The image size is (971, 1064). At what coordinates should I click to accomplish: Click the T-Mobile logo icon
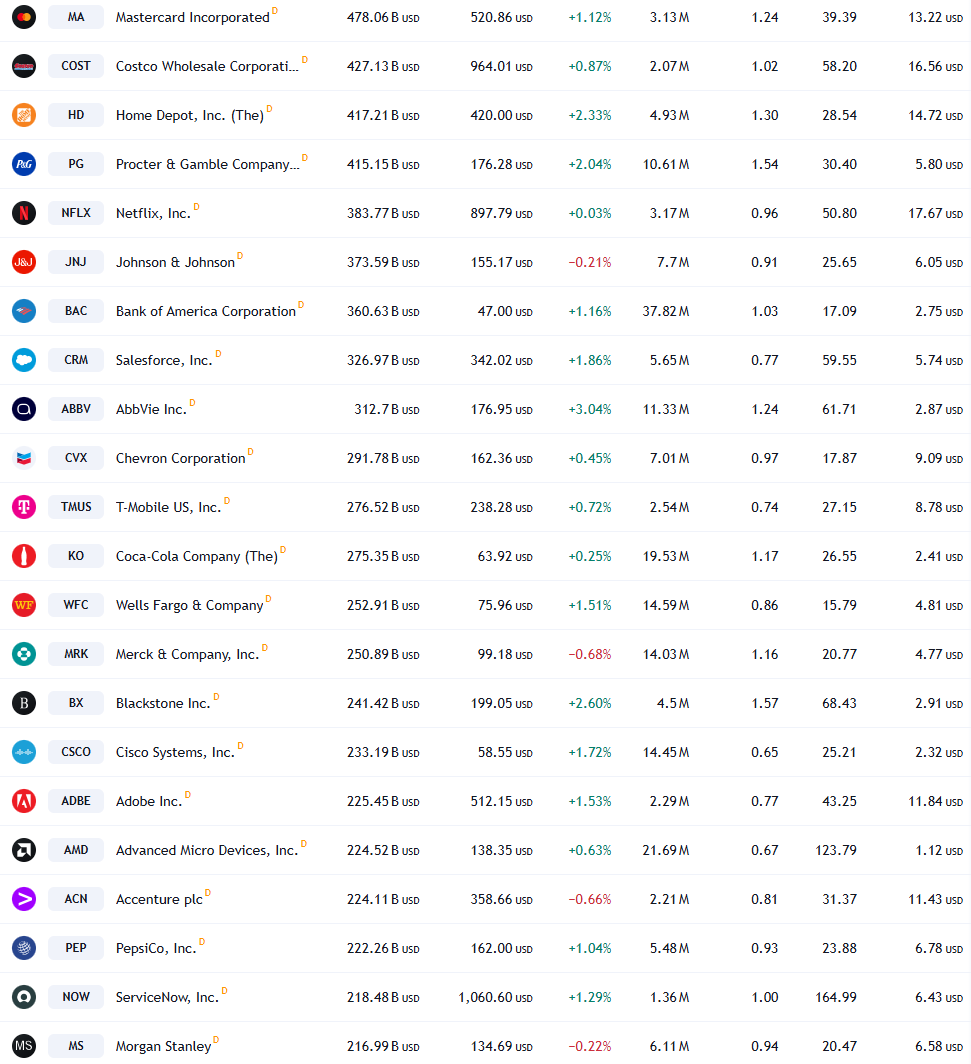point(24,507)
